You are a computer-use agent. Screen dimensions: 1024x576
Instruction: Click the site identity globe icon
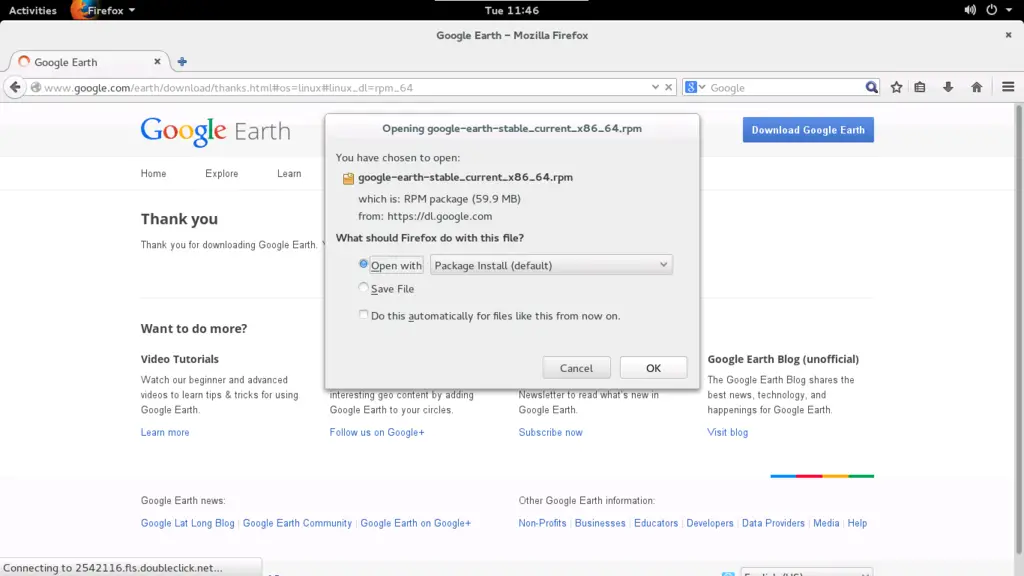pyautogui.click(x=36, y=88)
